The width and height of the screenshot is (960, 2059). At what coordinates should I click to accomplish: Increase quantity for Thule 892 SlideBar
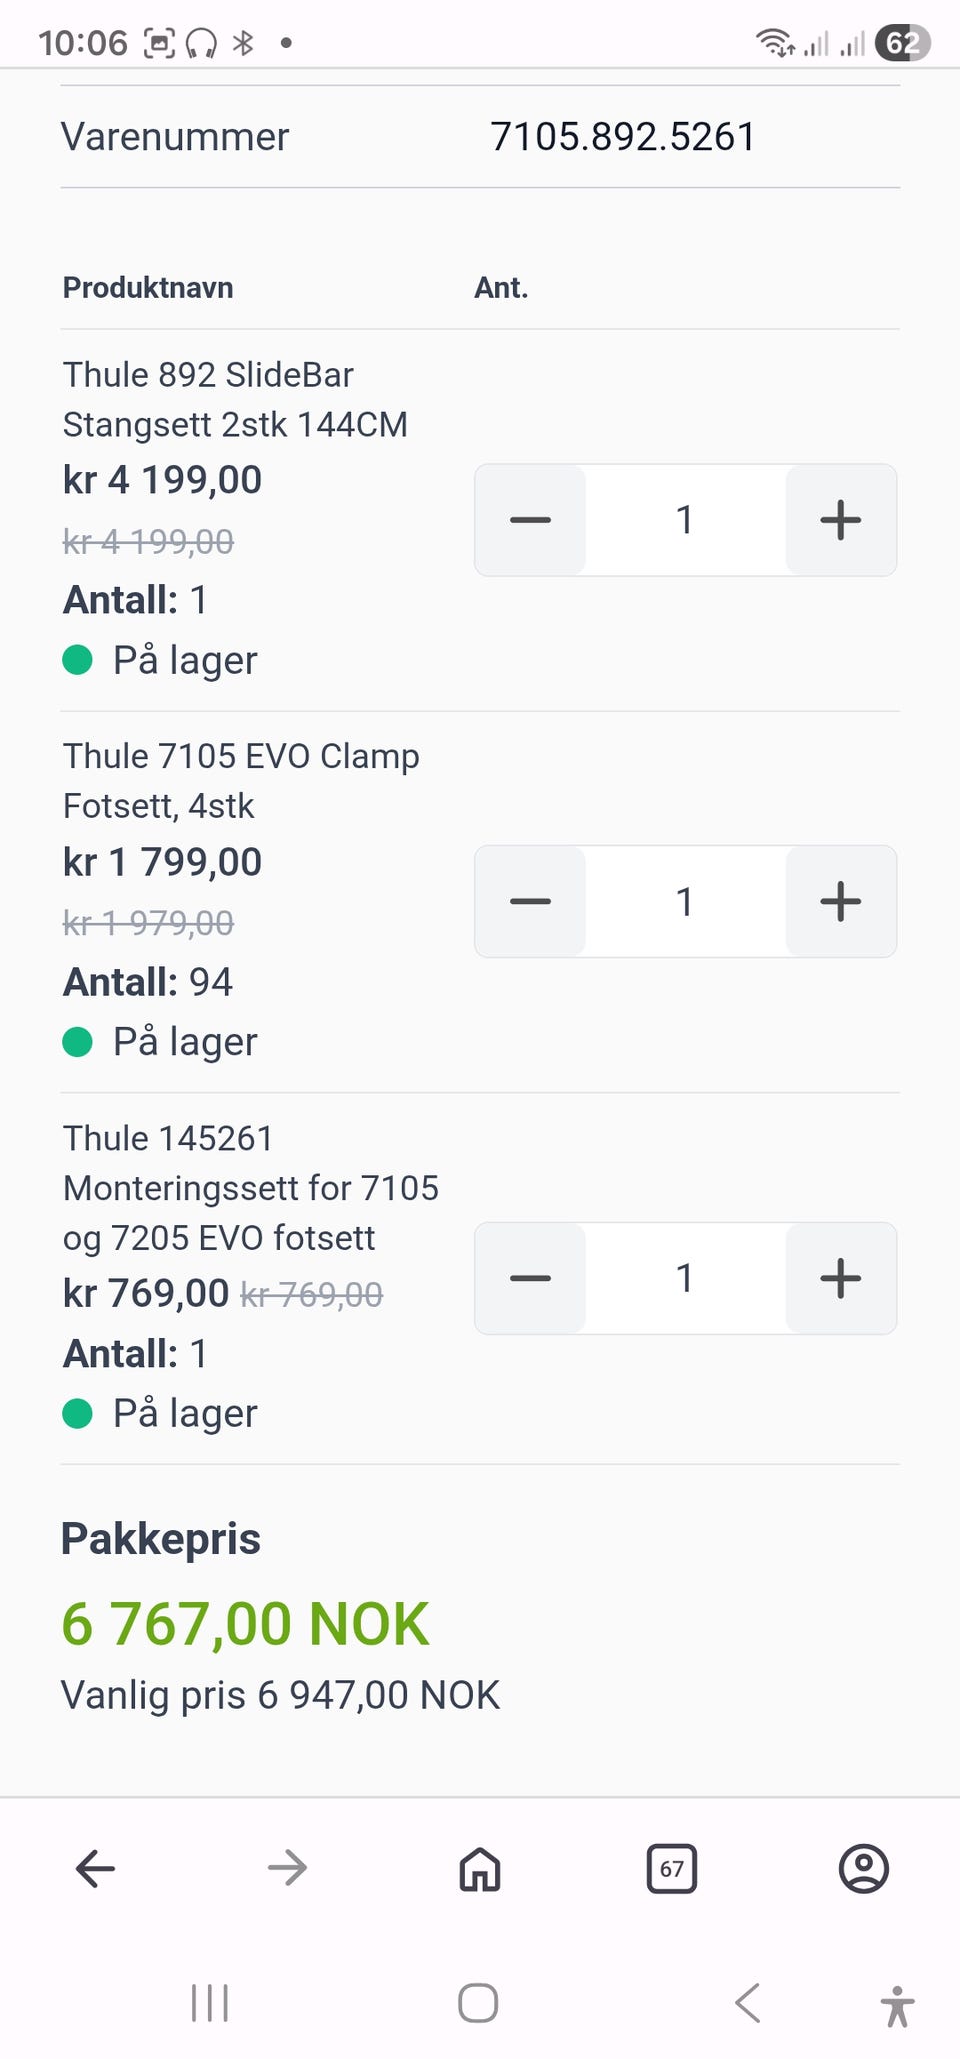click(840, 520)
